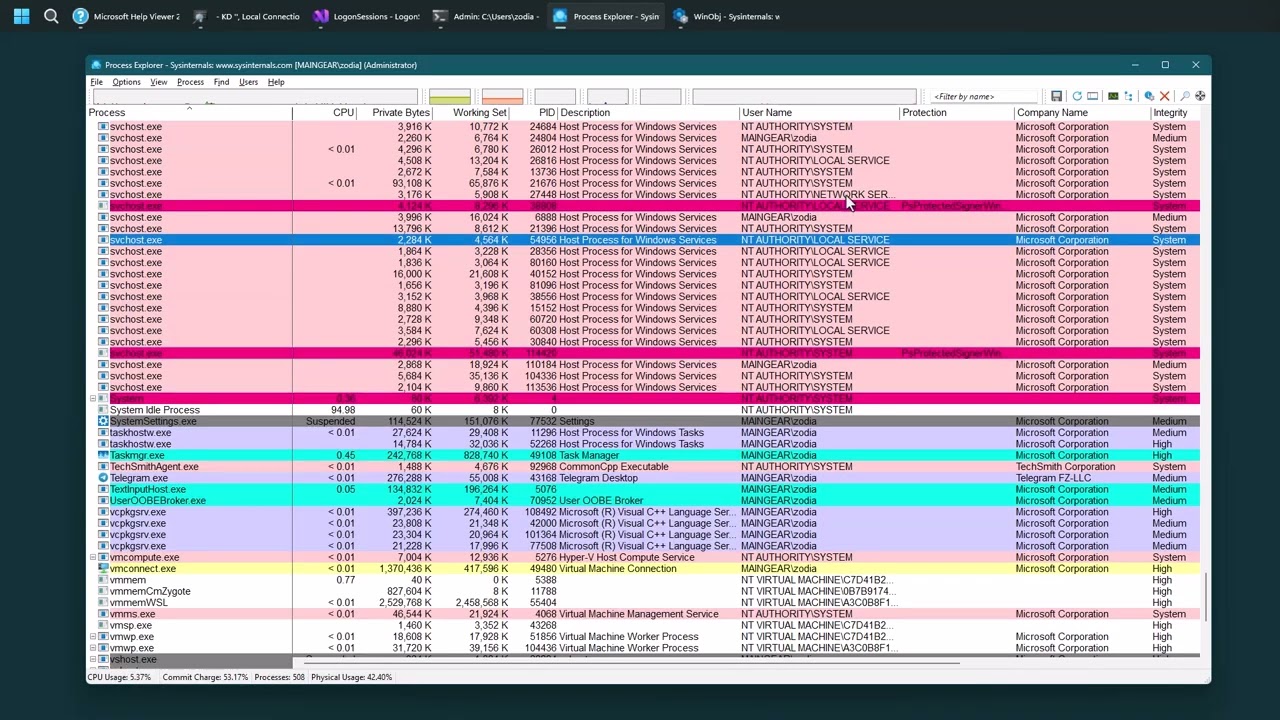Click in the Filter by name field
Image resolution: width=1280 pixels, height=720 pixels.
pyautogui.click(x=985, y=97)
